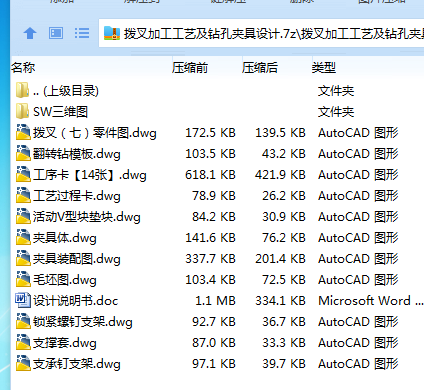Click the 1.1 MB size value

215,301
